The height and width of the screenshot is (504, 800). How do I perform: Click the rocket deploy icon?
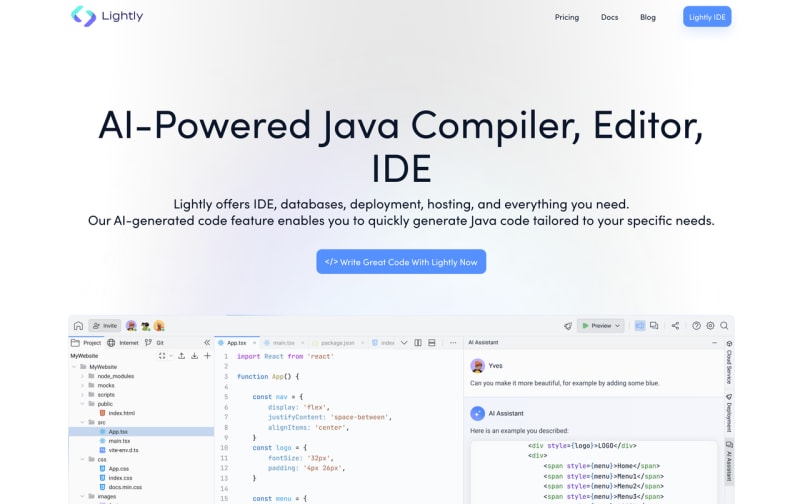point(567,325)
